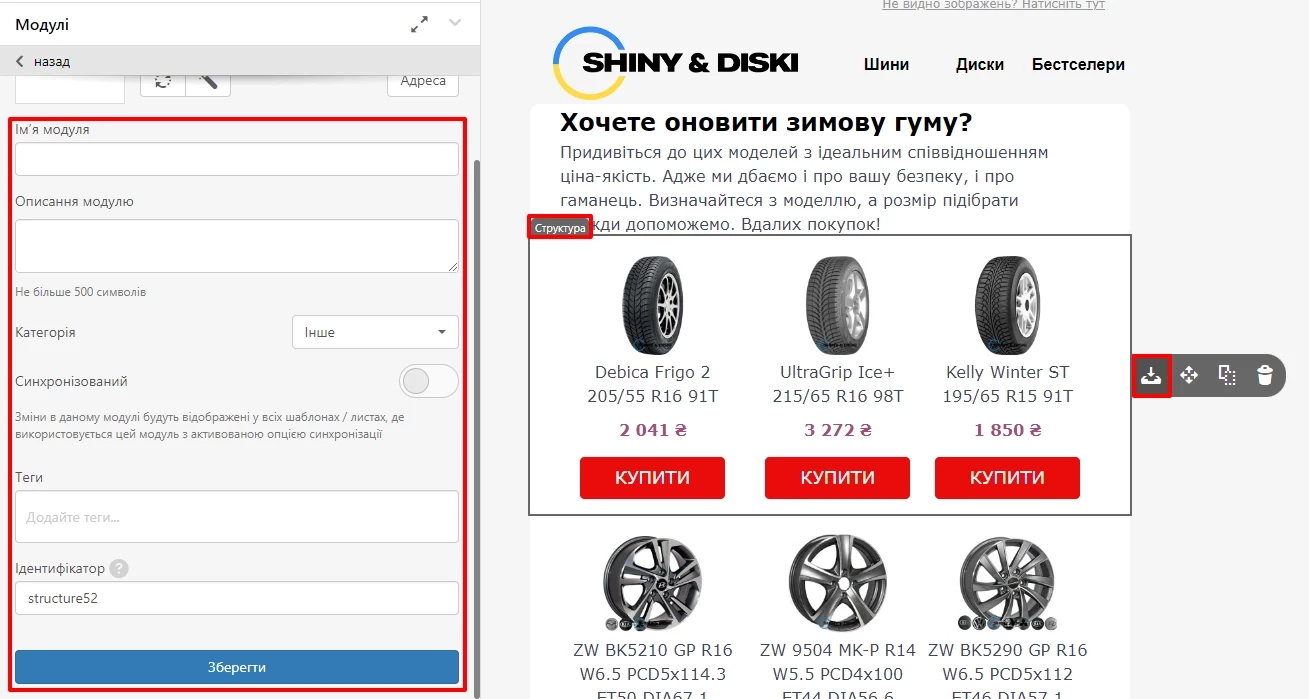Click the copy structure icon
Image resolution: width=1309 pixels, height=699 pixels.
[x=1227, y=375]
